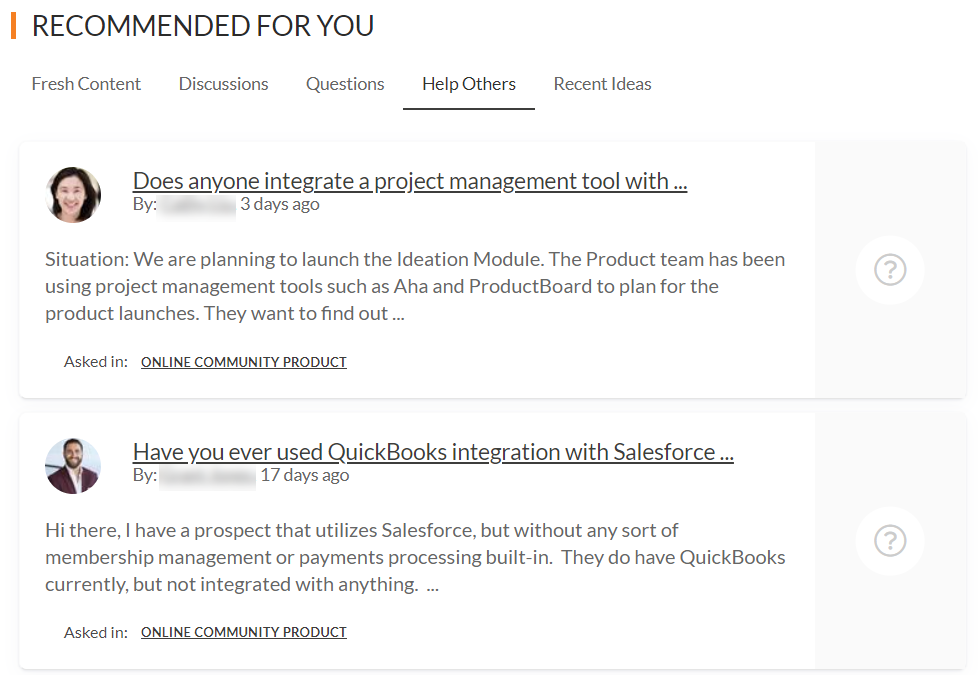Click the blurred author name on the QuickBooks post

click(x=207, y=477)
